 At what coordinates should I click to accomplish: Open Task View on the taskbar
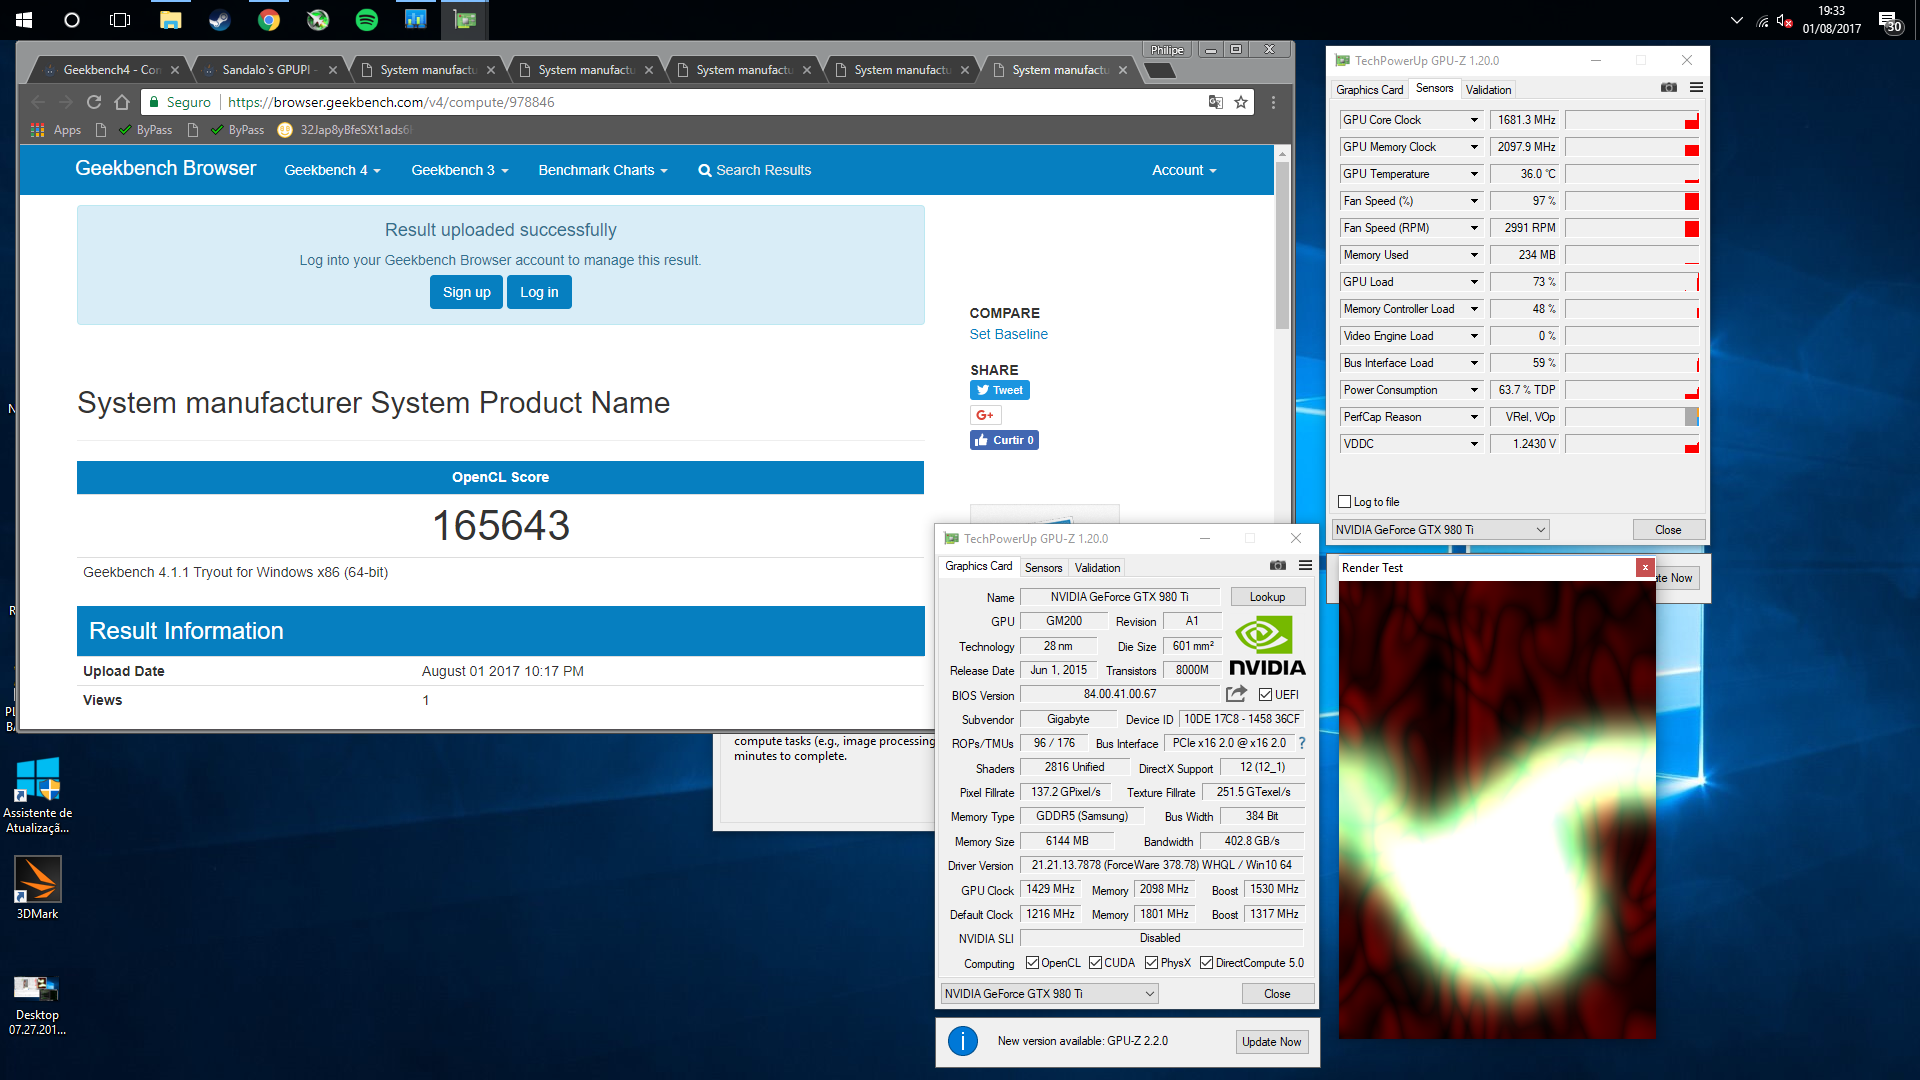tap(120, 19)
